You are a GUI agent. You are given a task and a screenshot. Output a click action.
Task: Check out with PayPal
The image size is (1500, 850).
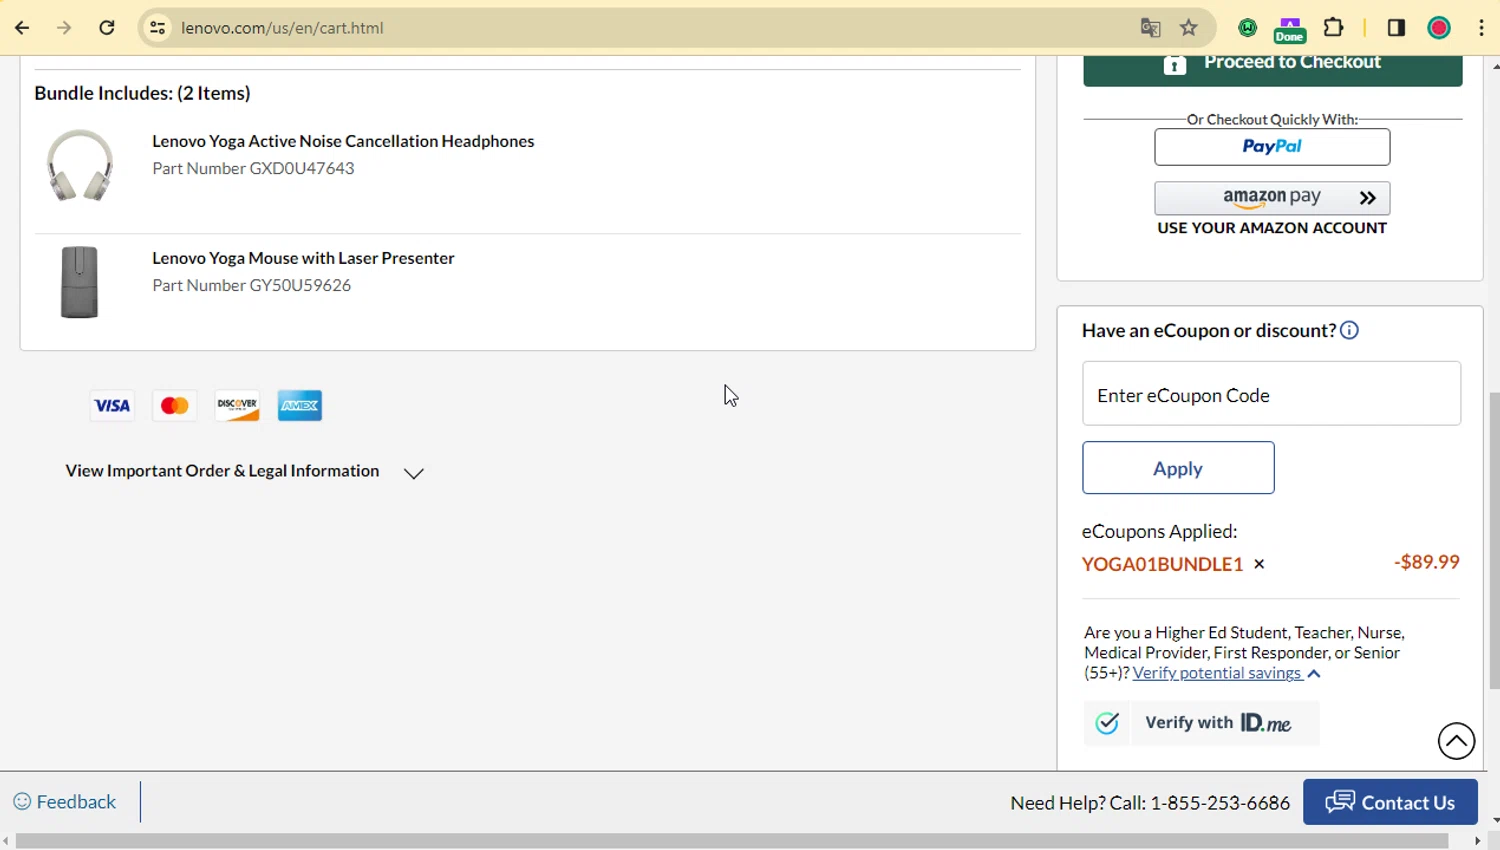[1272, 147]
